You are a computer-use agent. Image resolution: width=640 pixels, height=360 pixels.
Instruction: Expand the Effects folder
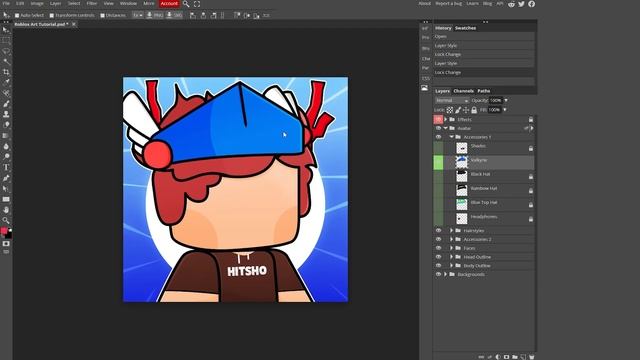coord(446,120)
